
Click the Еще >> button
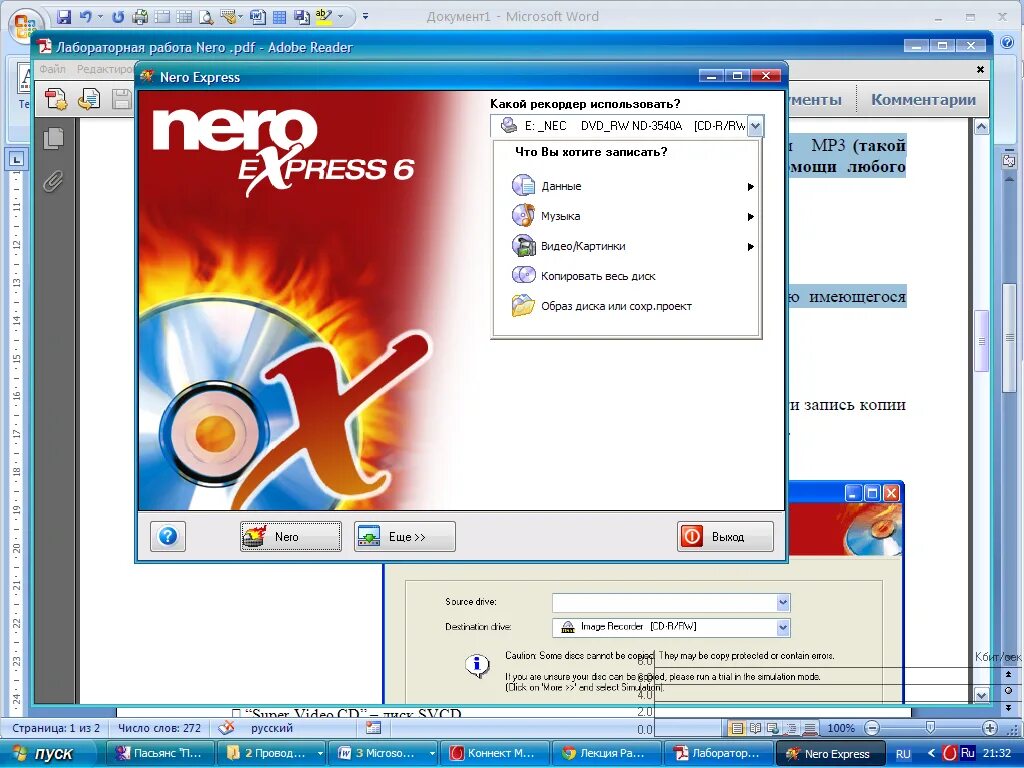pos(405,536)
